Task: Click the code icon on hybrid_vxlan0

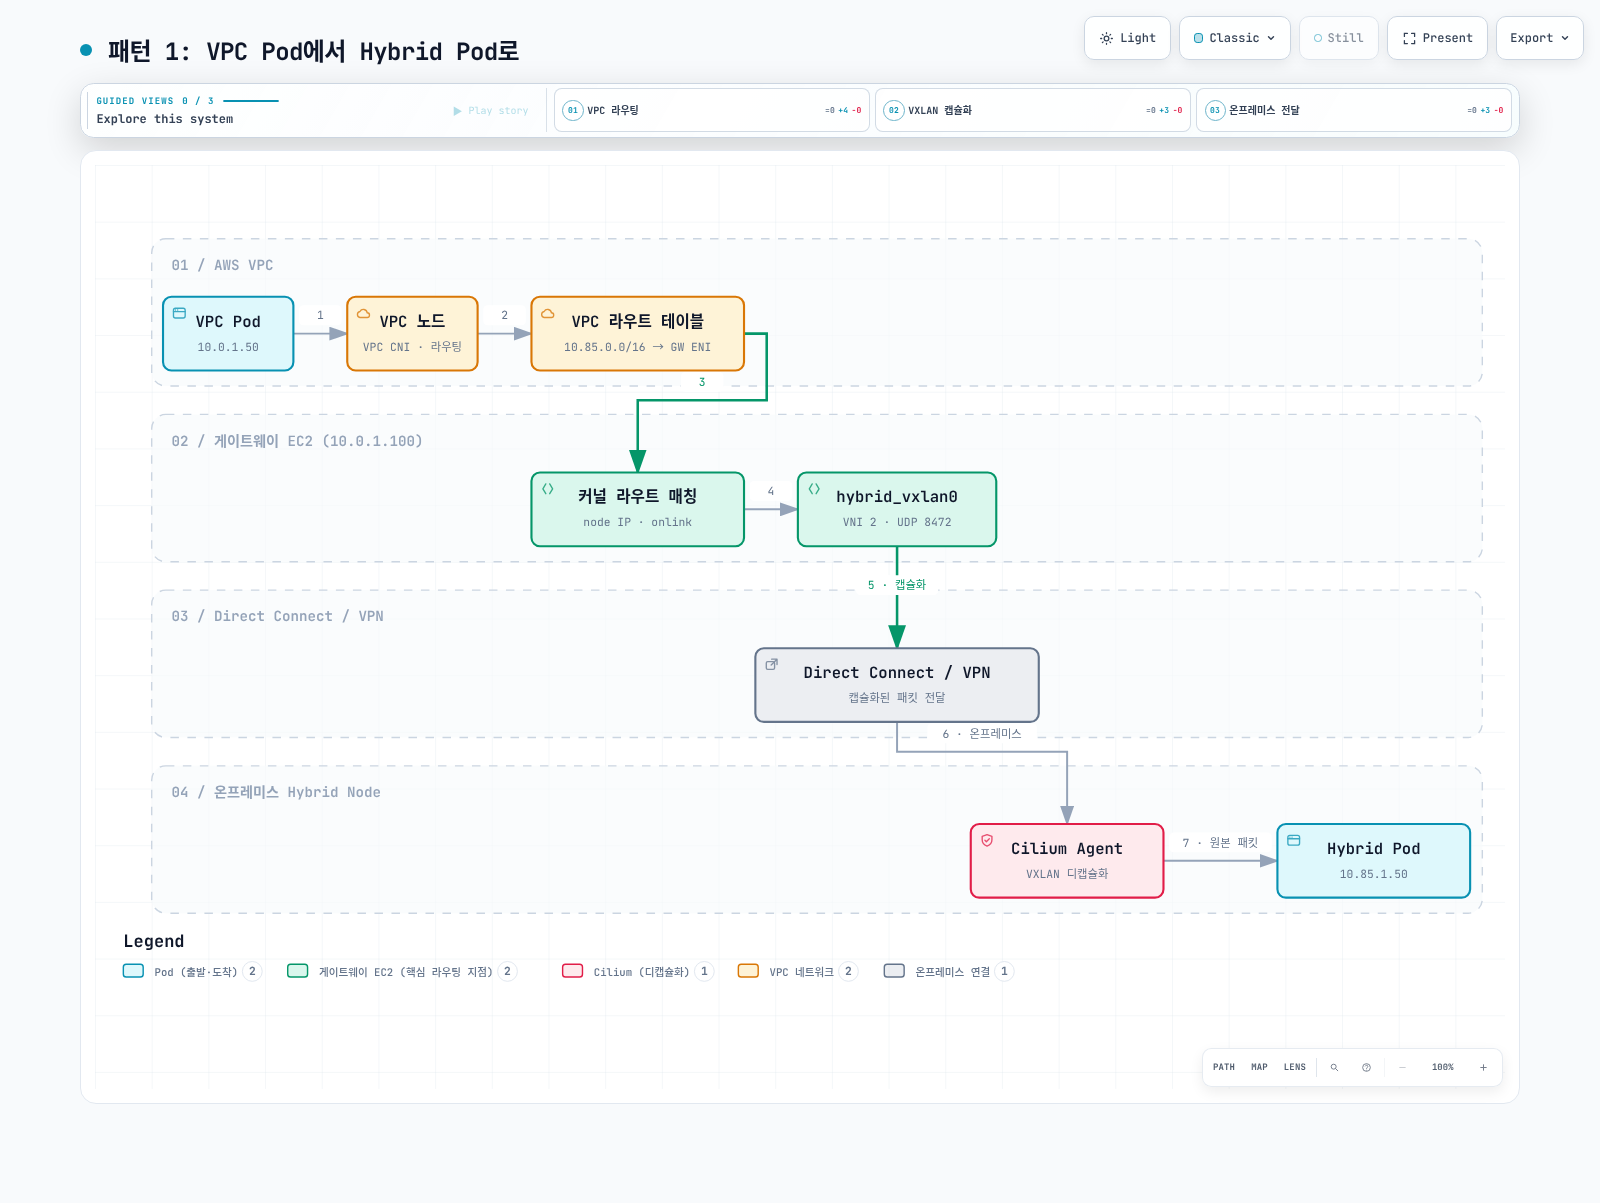Action: (x=814, y=489)
